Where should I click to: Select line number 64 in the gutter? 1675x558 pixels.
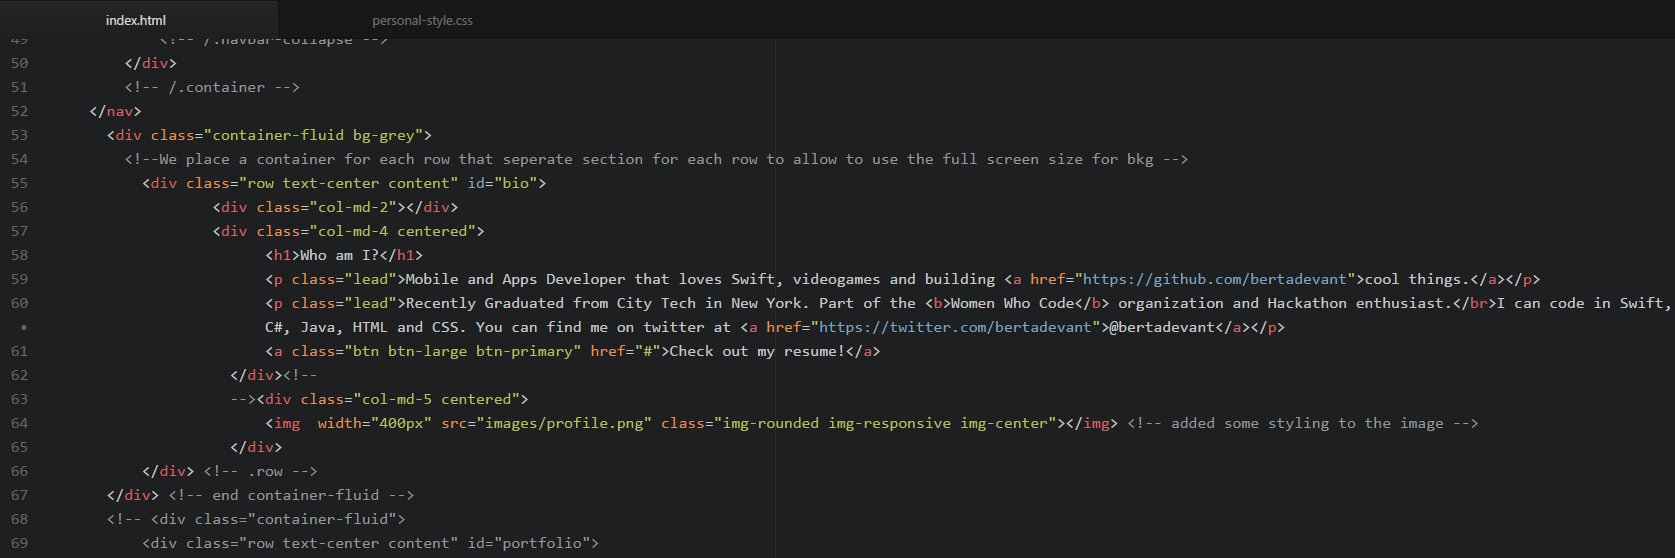pyautogui.click(x=19, y=423)
